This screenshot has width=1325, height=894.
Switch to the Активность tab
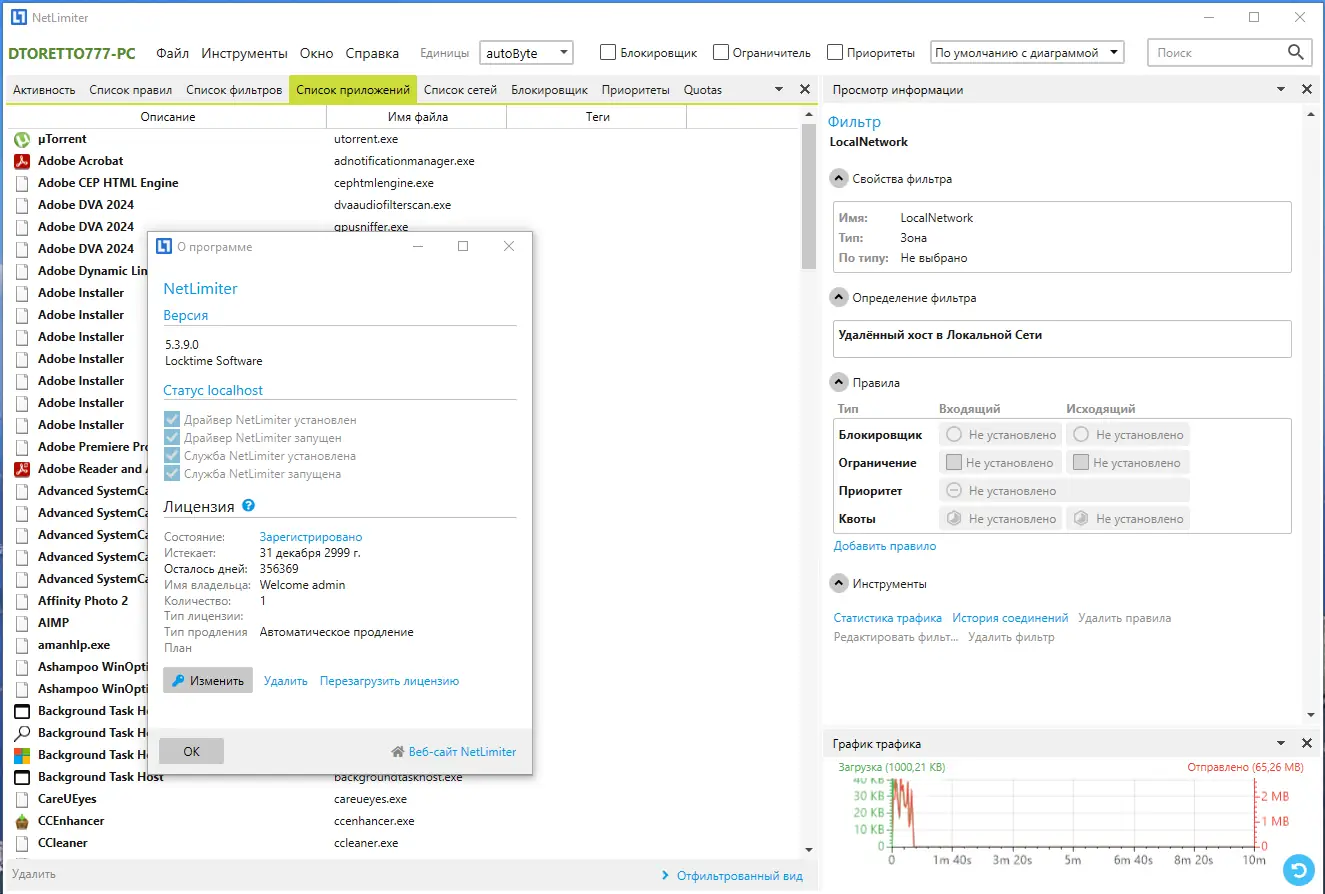click(x=44, y=90)
